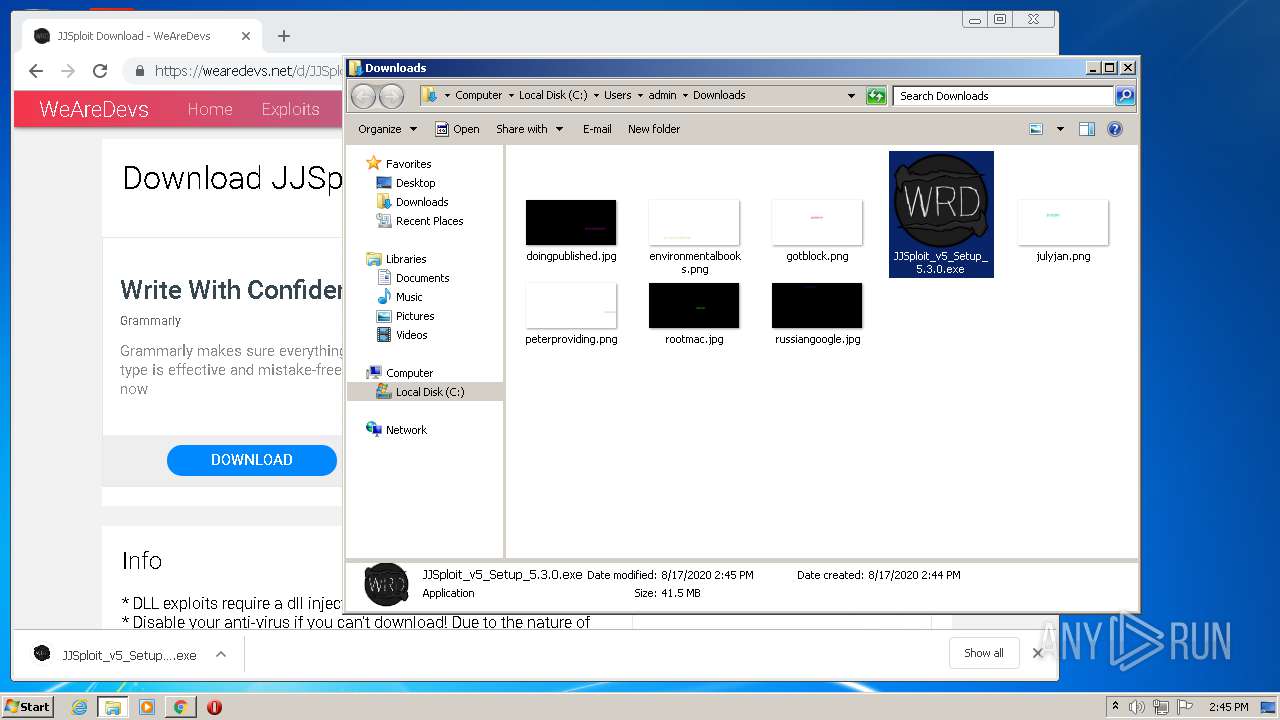Select Network in navigation pane
This screenshot has width=1280, height=720.
tap(406, 430)
